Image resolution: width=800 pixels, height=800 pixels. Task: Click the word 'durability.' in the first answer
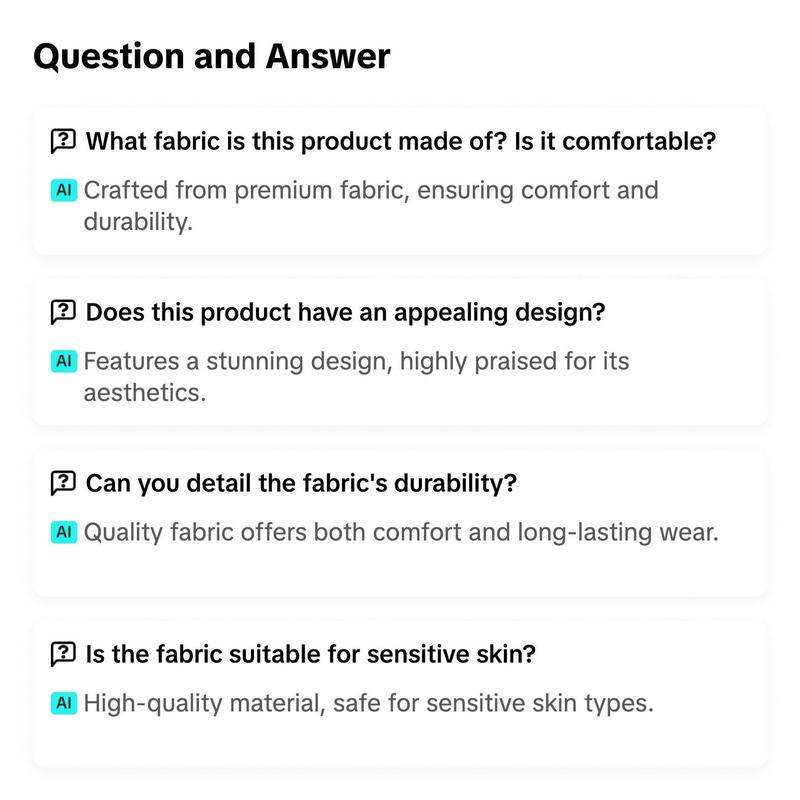pos(138,222)
